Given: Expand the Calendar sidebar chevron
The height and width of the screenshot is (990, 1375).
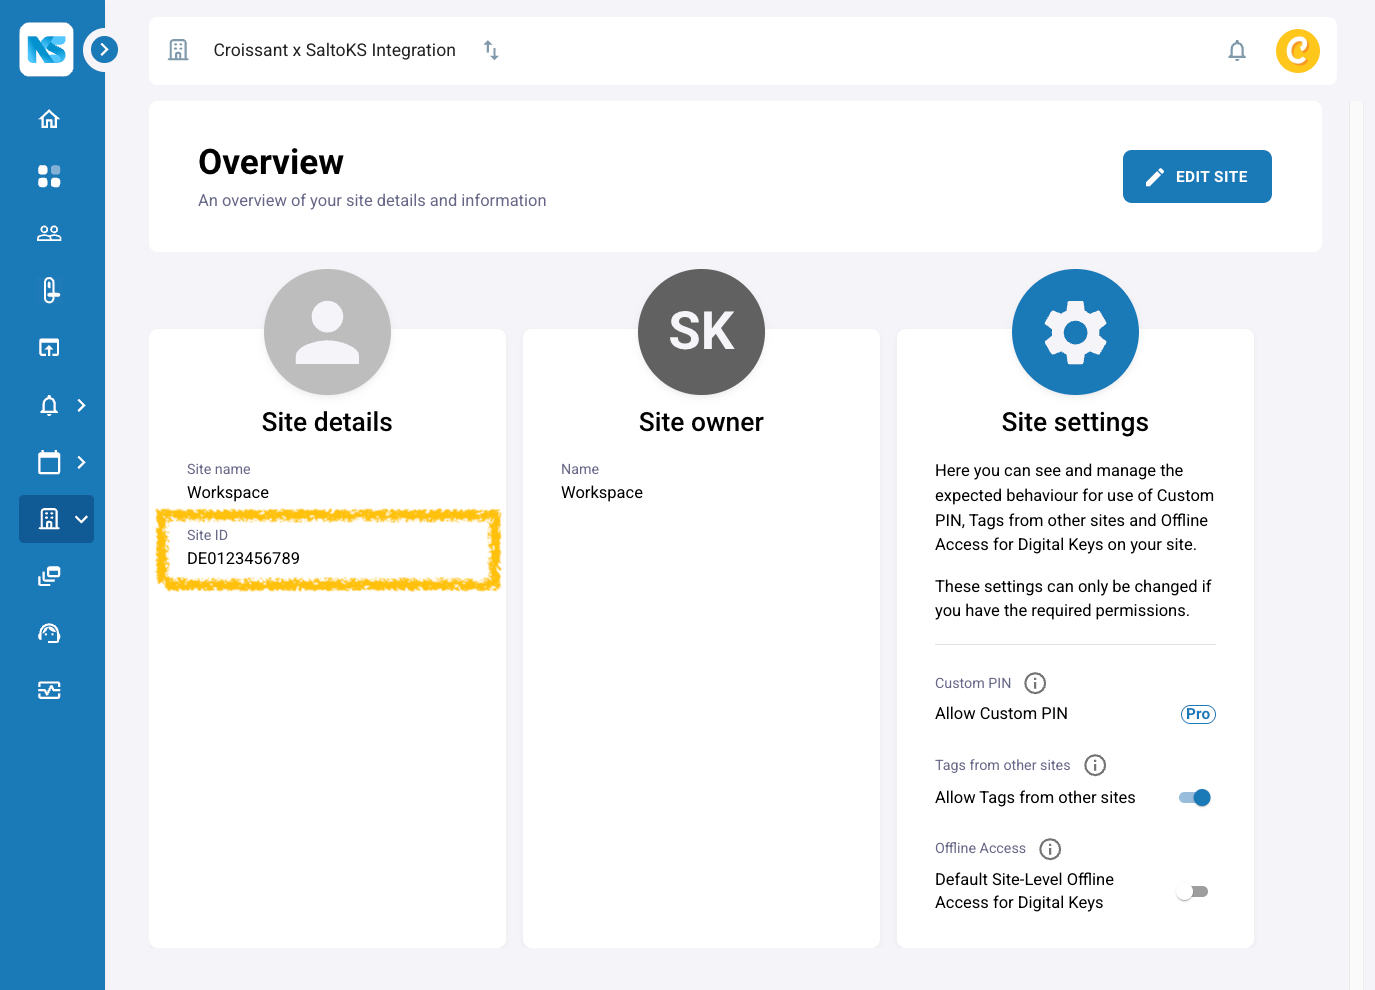Looking at the screenshot, I should [x=81, y=462].
